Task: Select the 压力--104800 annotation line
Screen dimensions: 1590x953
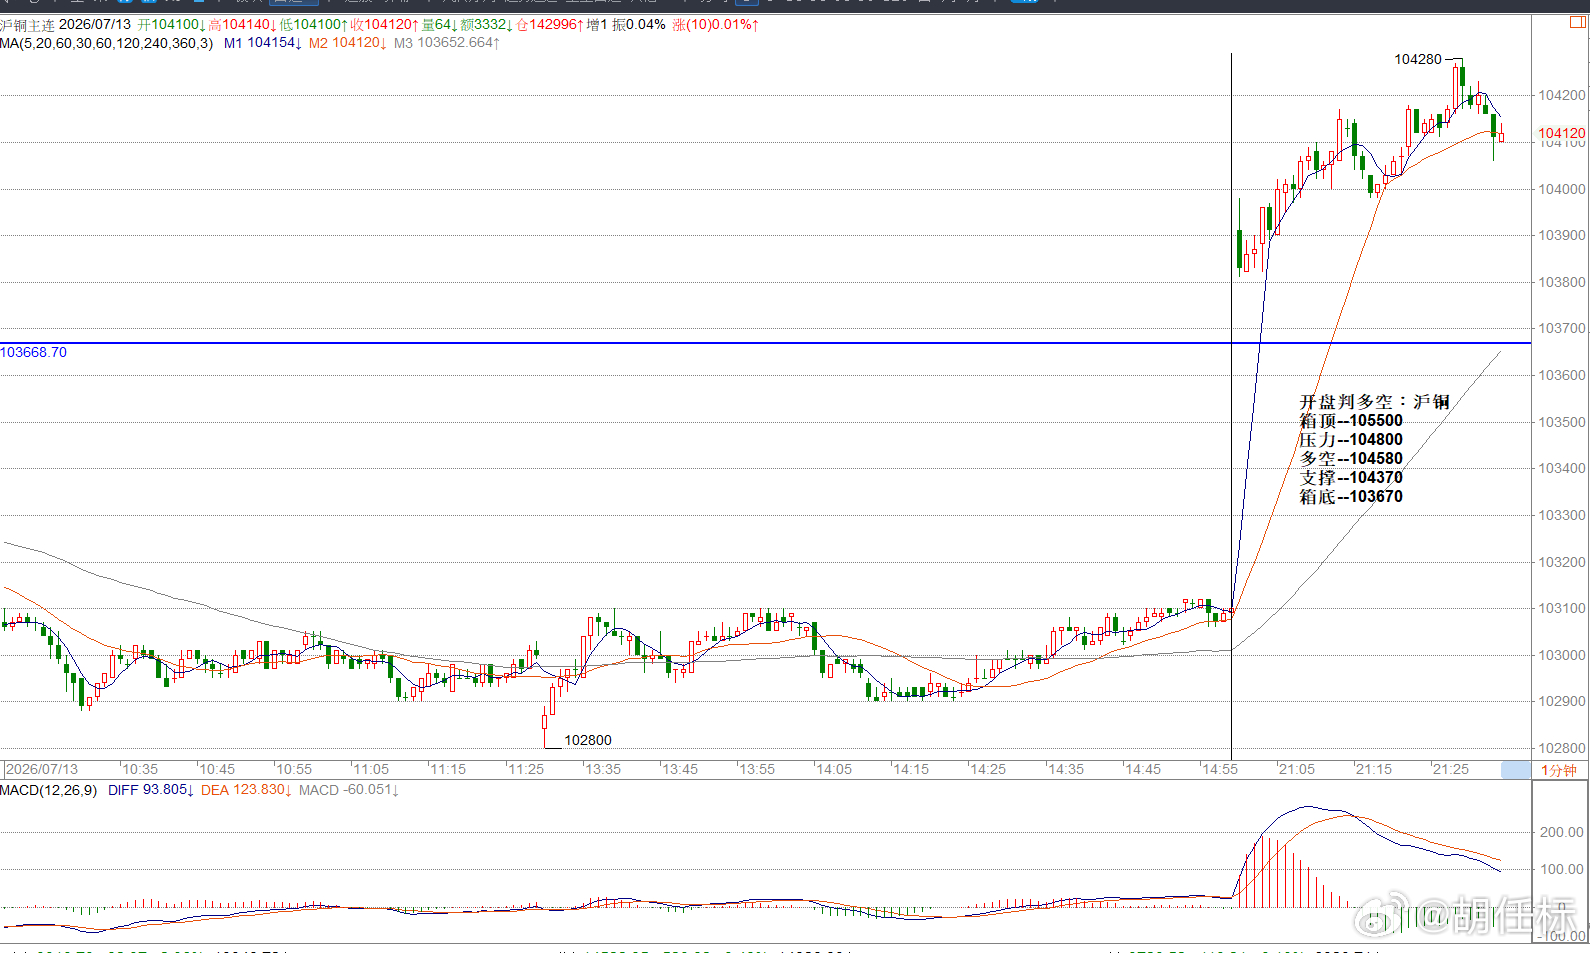Action: [1351, 439]
